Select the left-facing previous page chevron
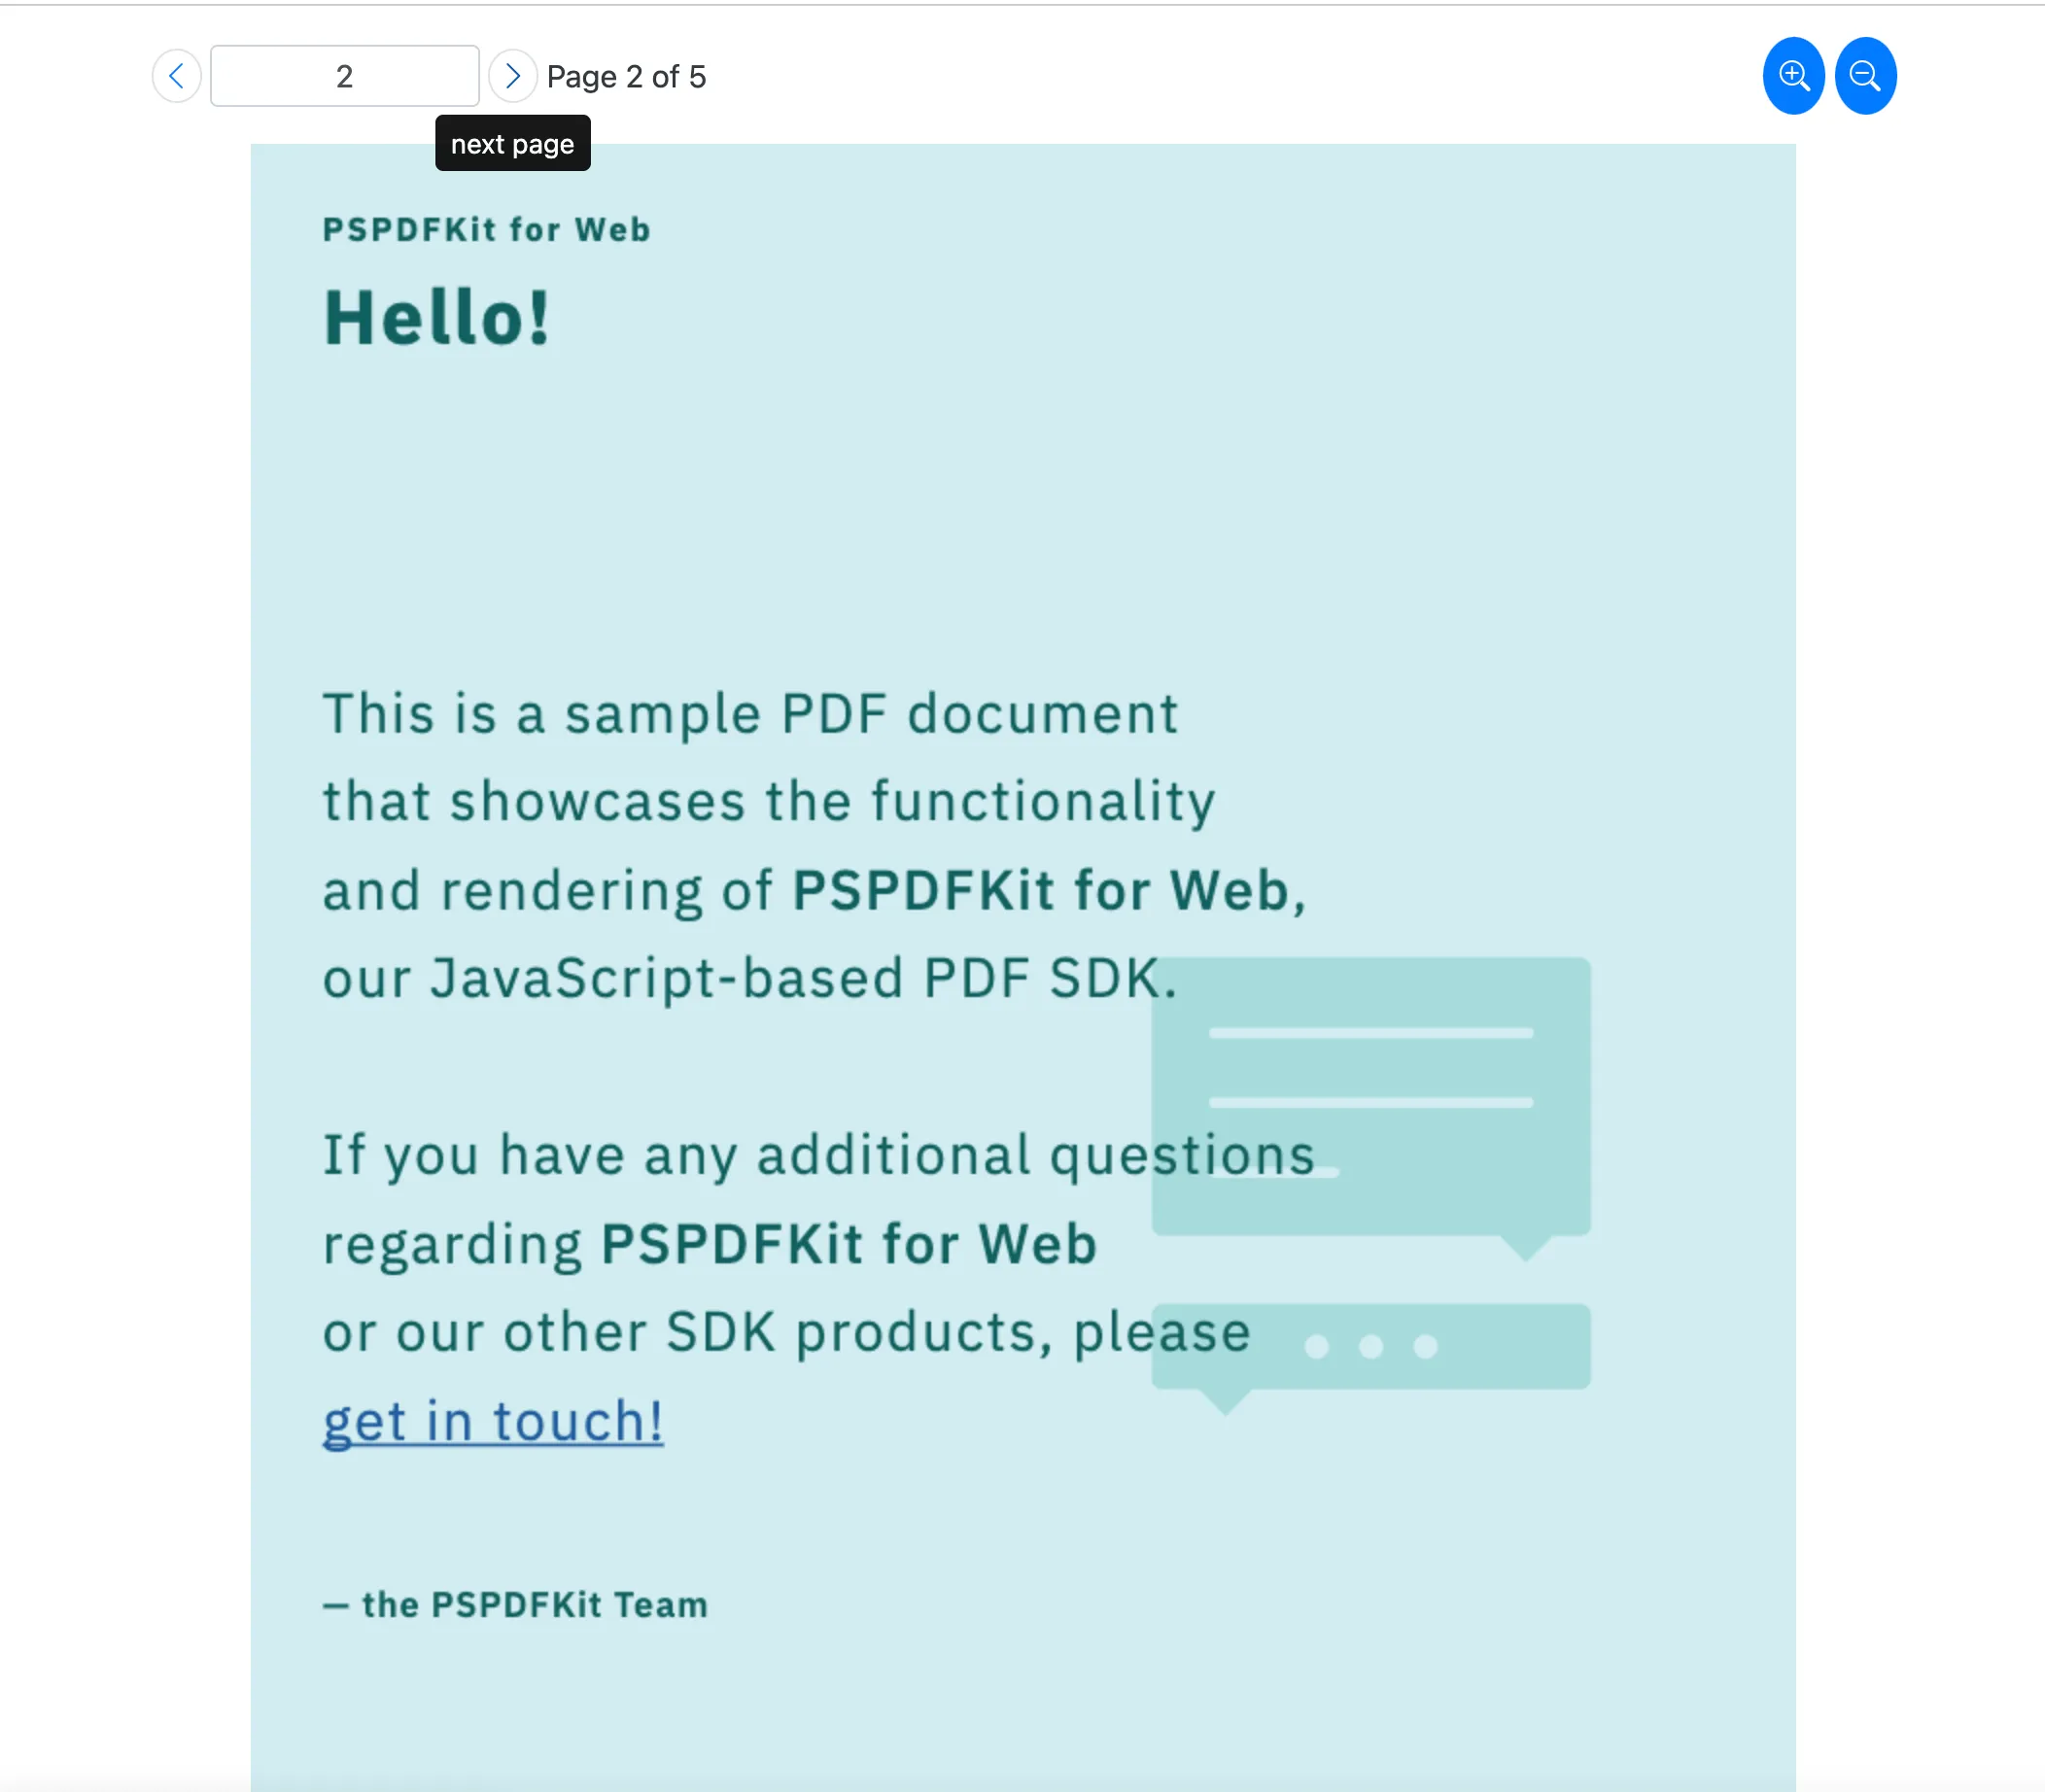2045x1792 pixels. point(176,75)
